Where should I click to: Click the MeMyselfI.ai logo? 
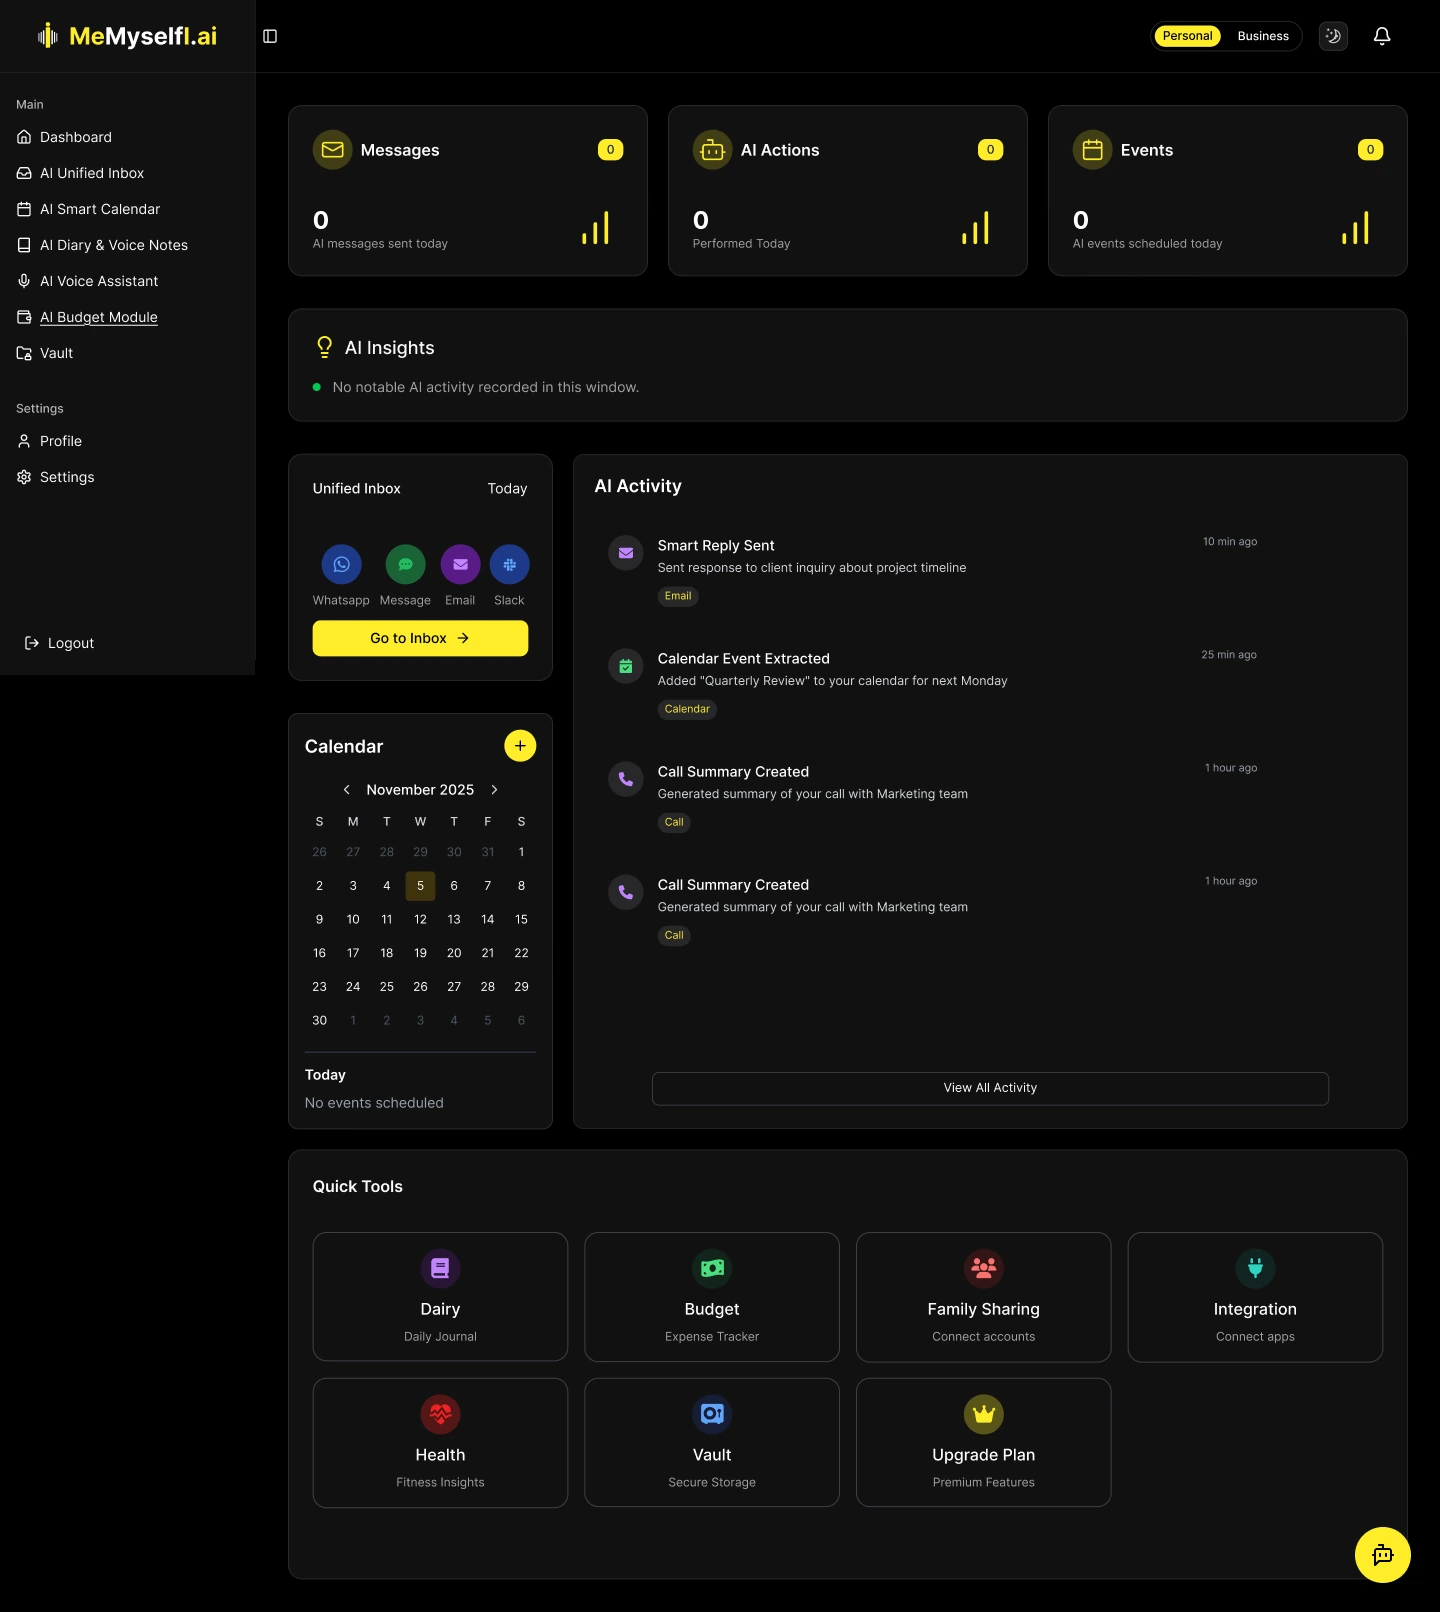128,36
